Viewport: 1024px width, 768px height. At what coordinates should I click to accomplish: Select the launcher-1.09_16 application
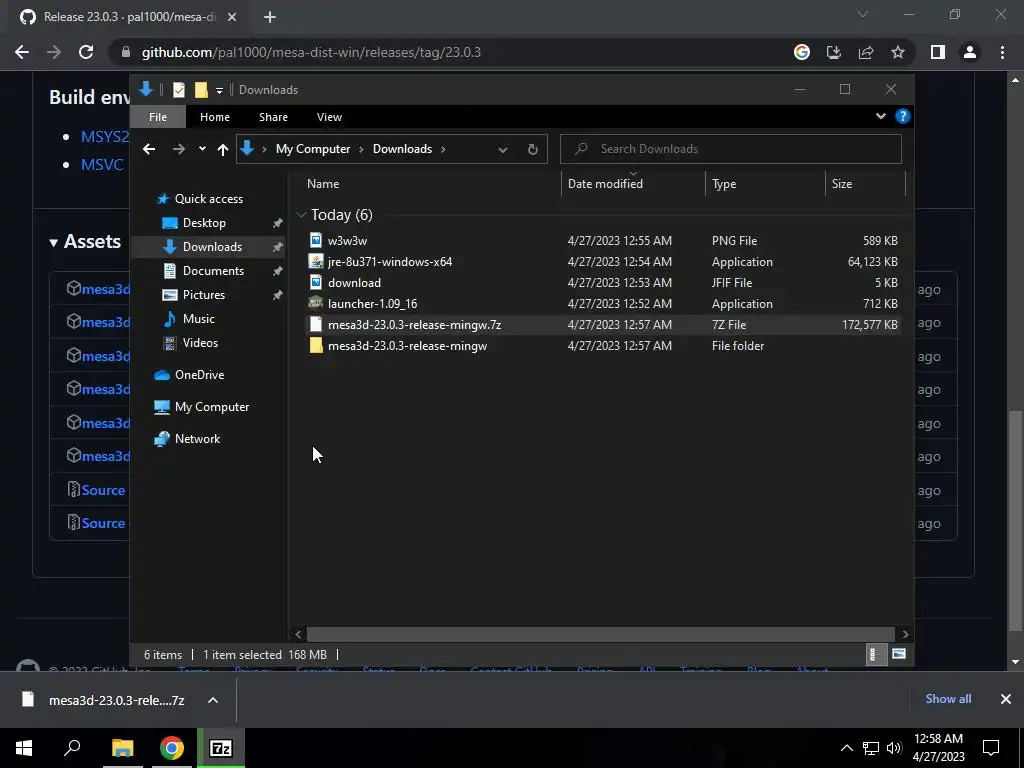coord(603,304)
